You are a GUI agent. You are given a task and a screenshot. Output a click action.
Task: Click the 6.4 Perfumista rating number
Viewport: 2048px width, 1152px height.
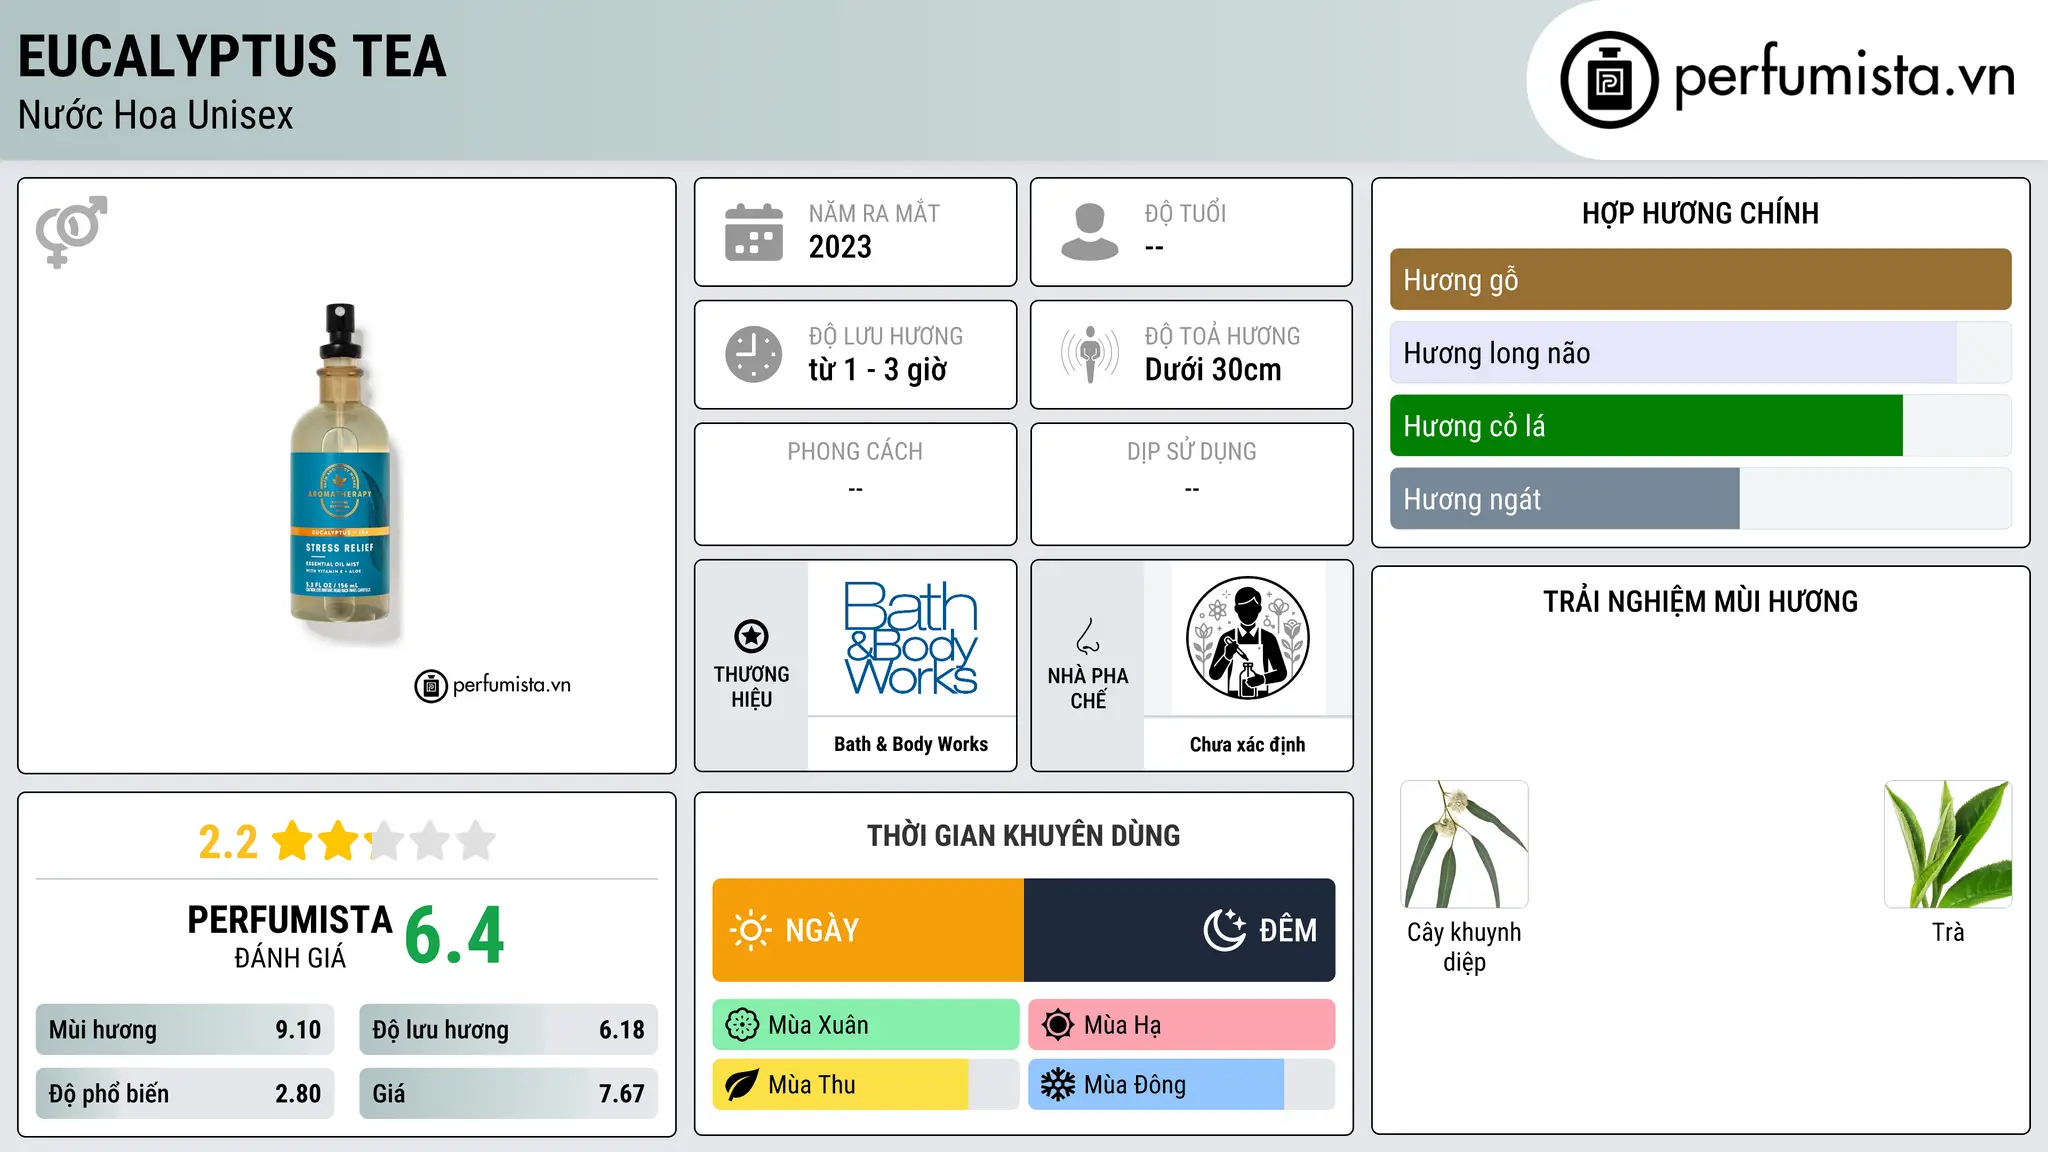[x=455, y=936]
